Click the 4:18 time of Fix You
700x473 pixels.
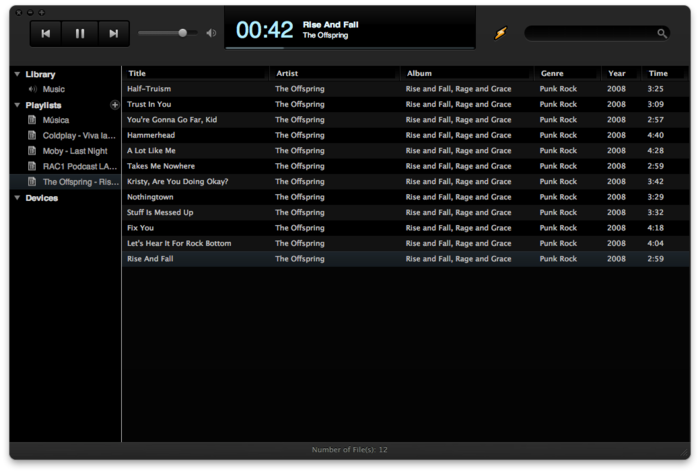tap(655, 228)
